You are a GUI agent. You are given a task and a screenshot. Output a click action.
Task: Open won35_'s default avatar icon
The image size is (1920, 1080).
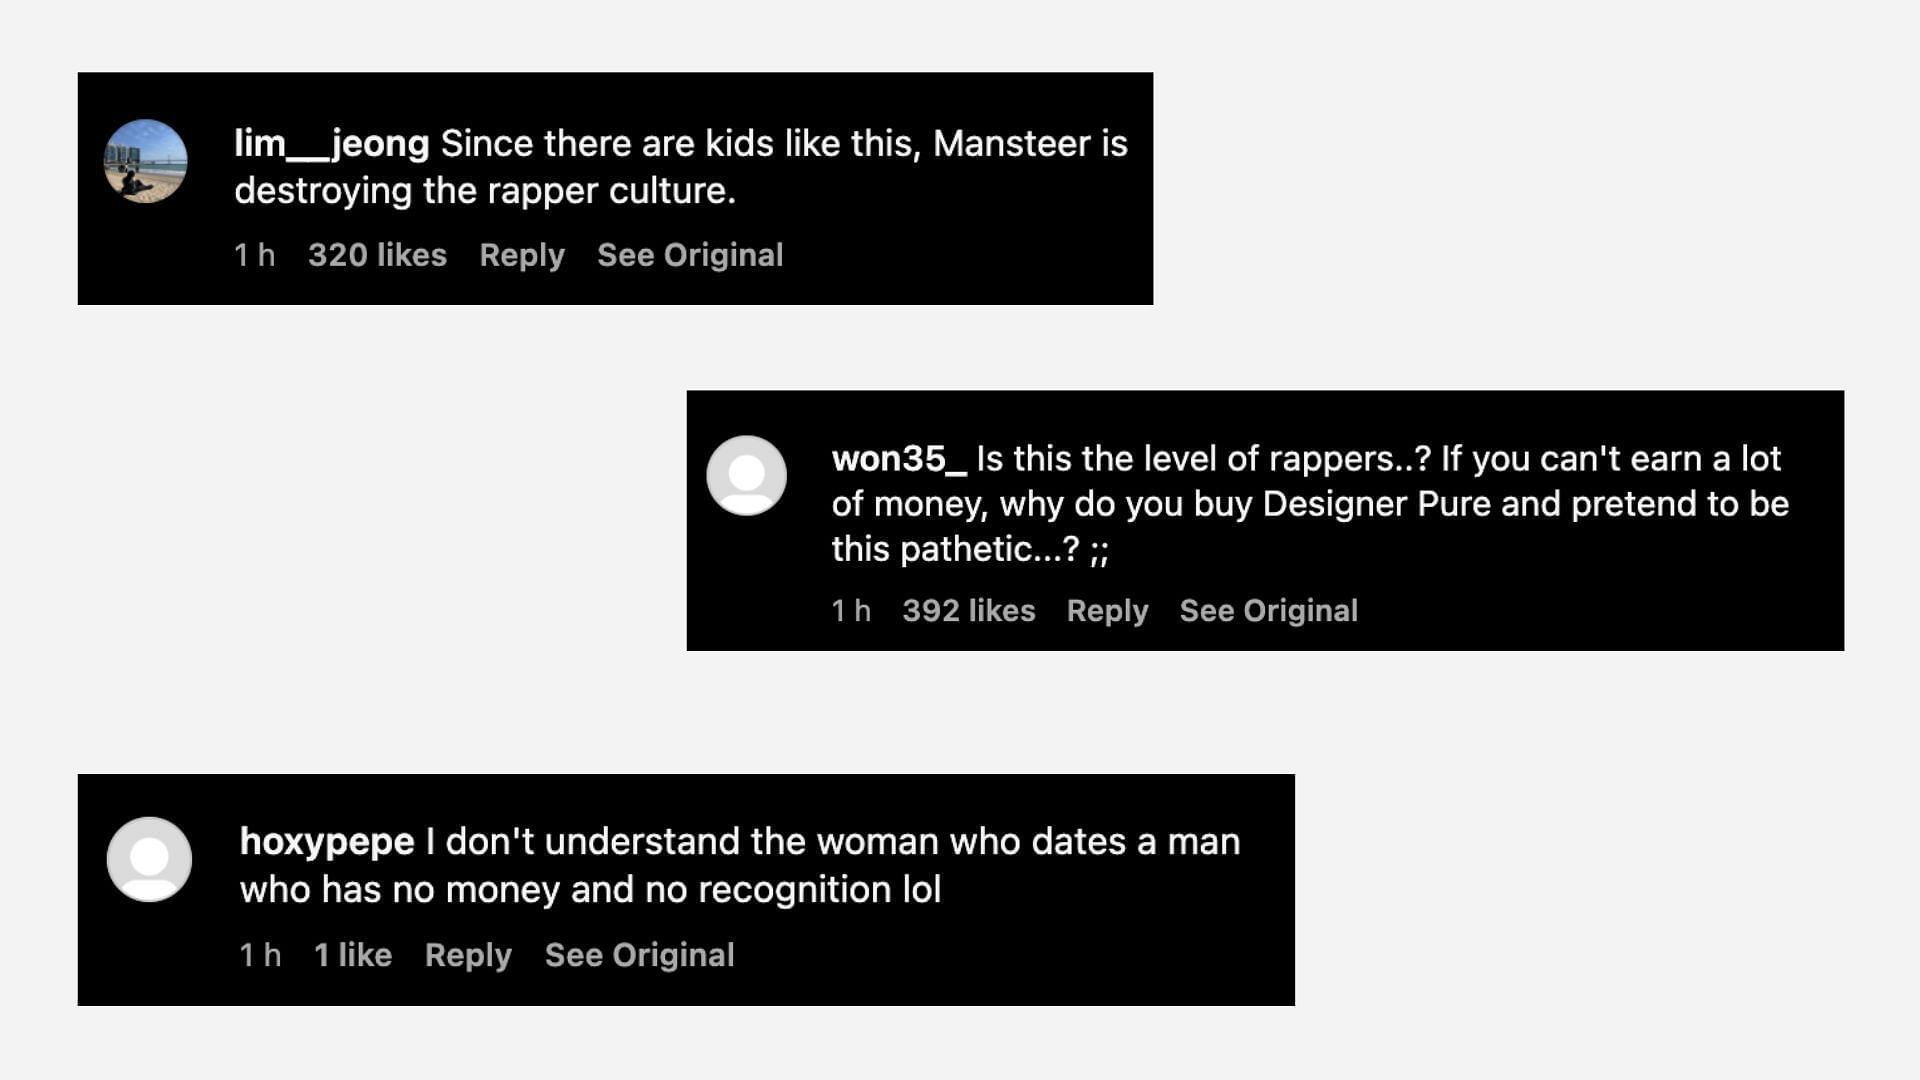[747, 476]
